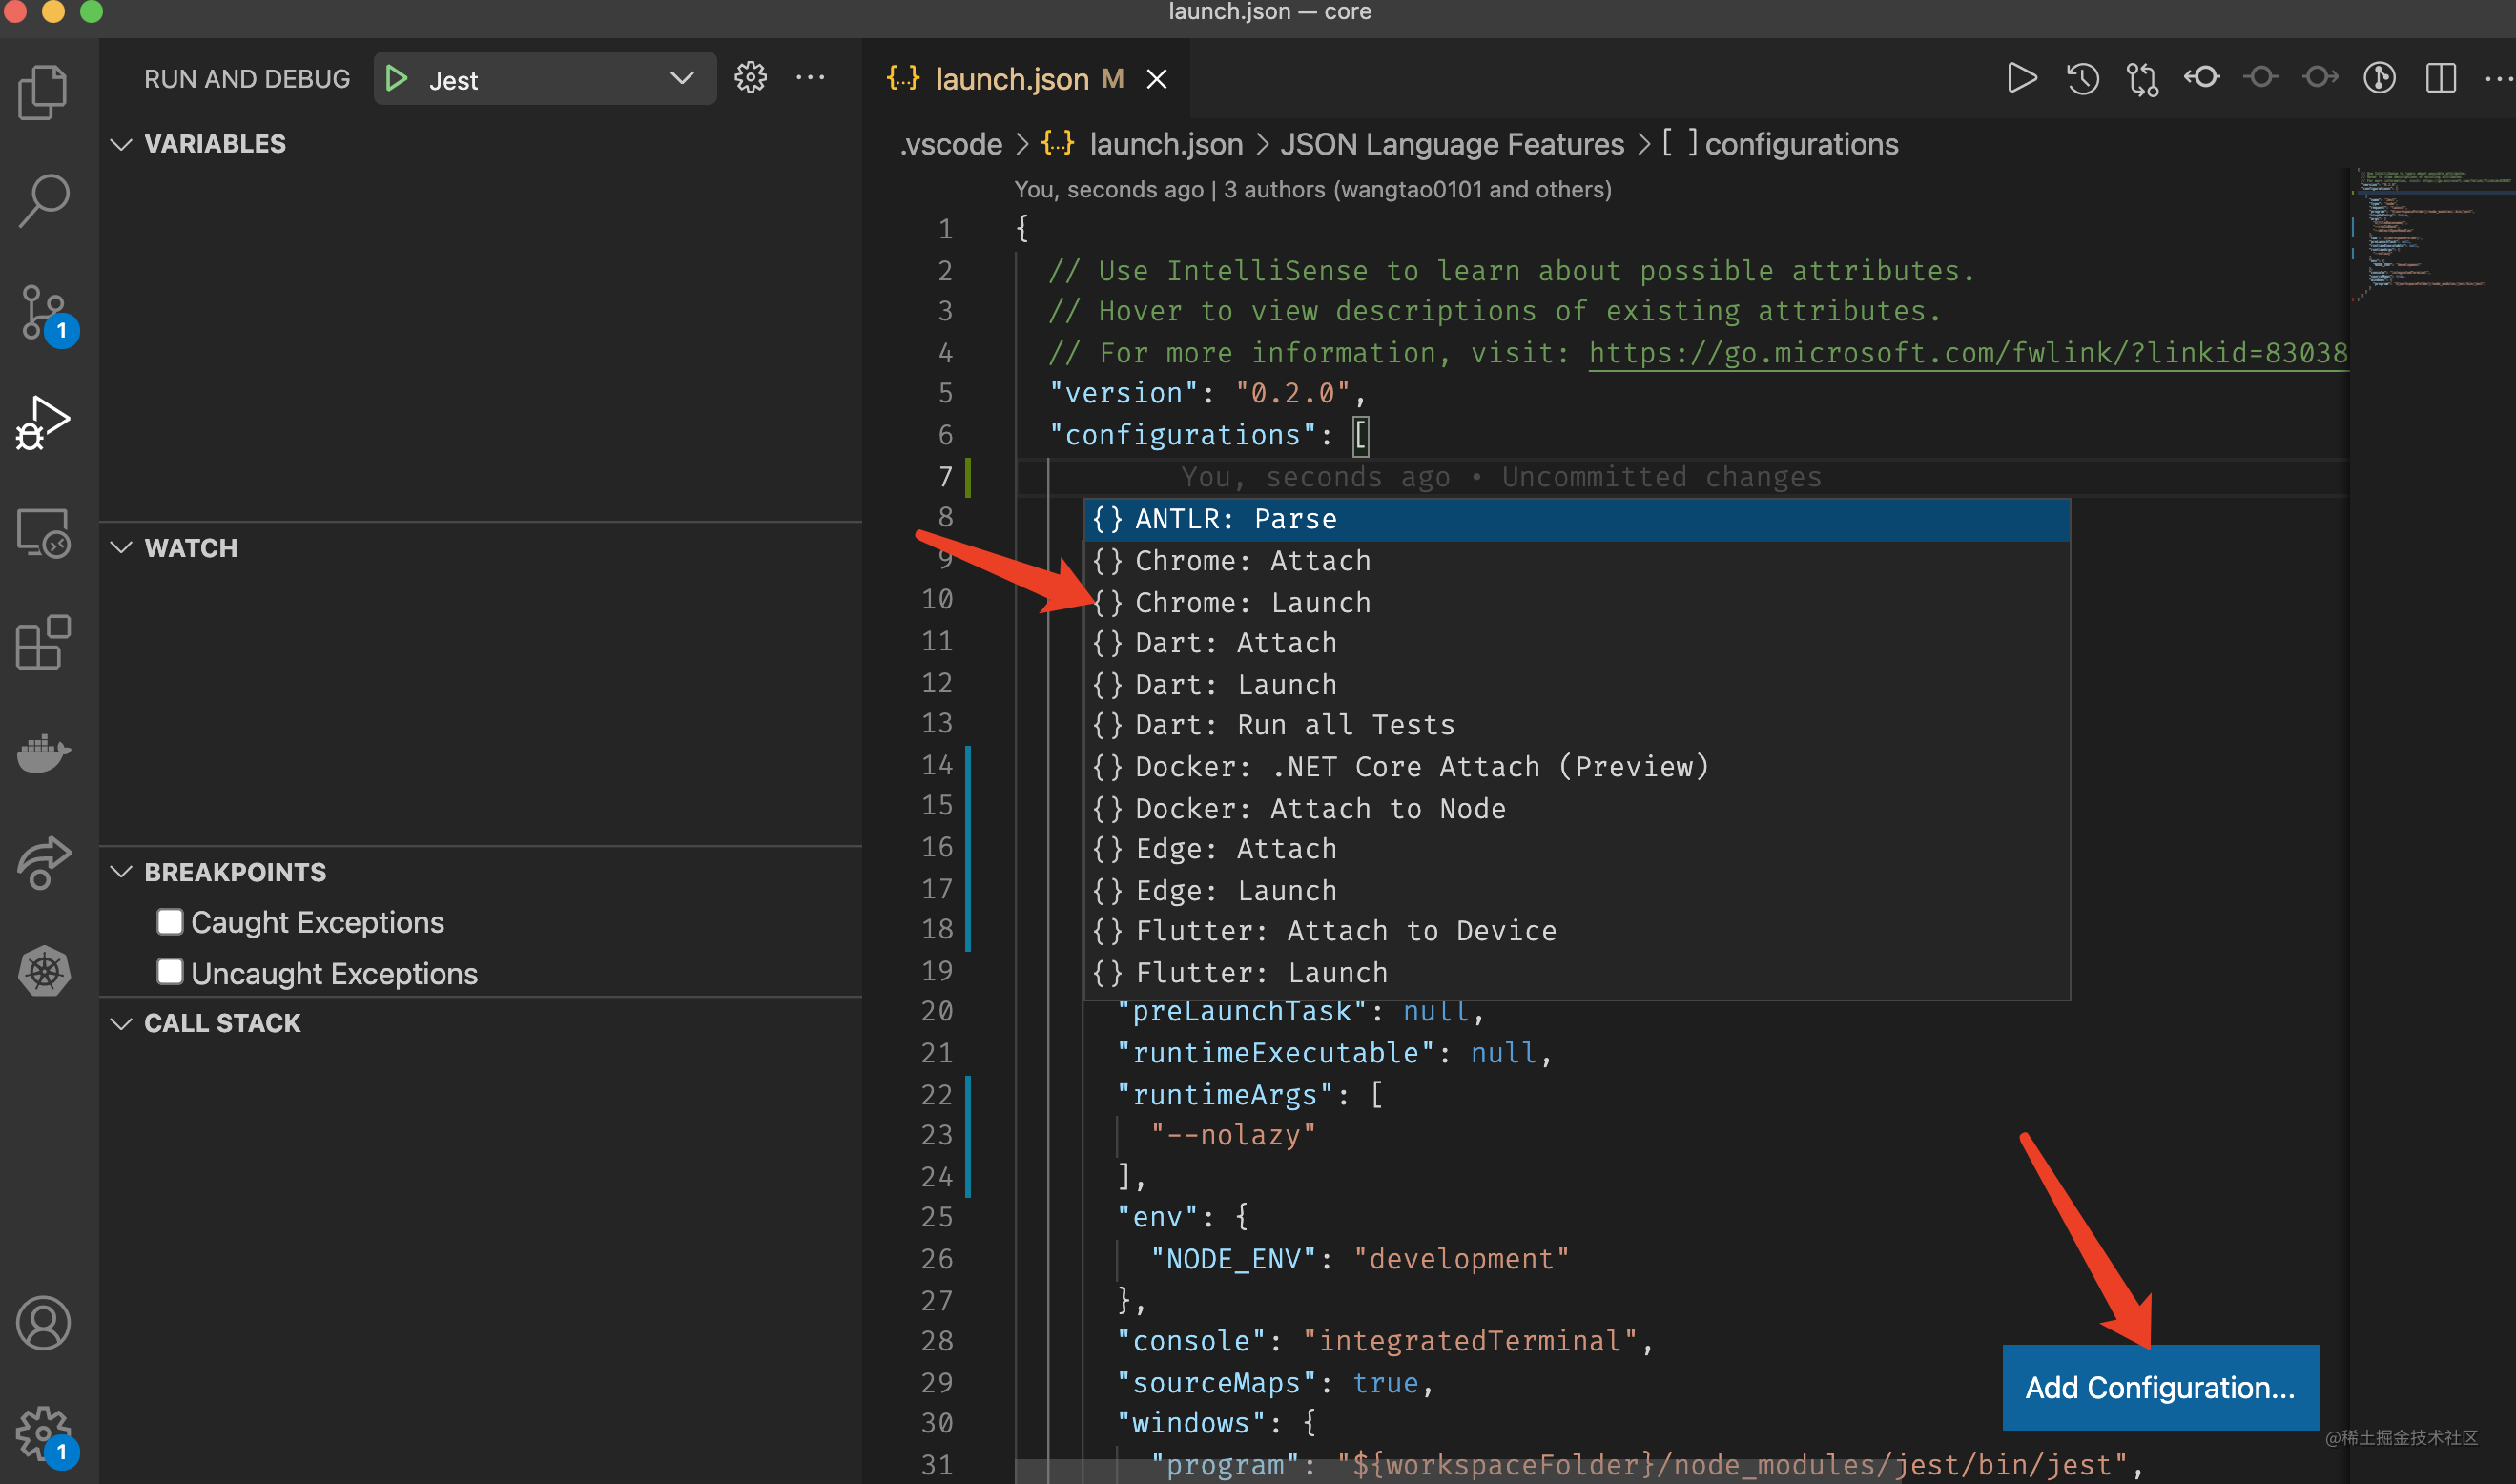Choose Dart: Launch suggestion
The height and width of the screenshot is (1484, 2516).
[x=1577, y=685]
